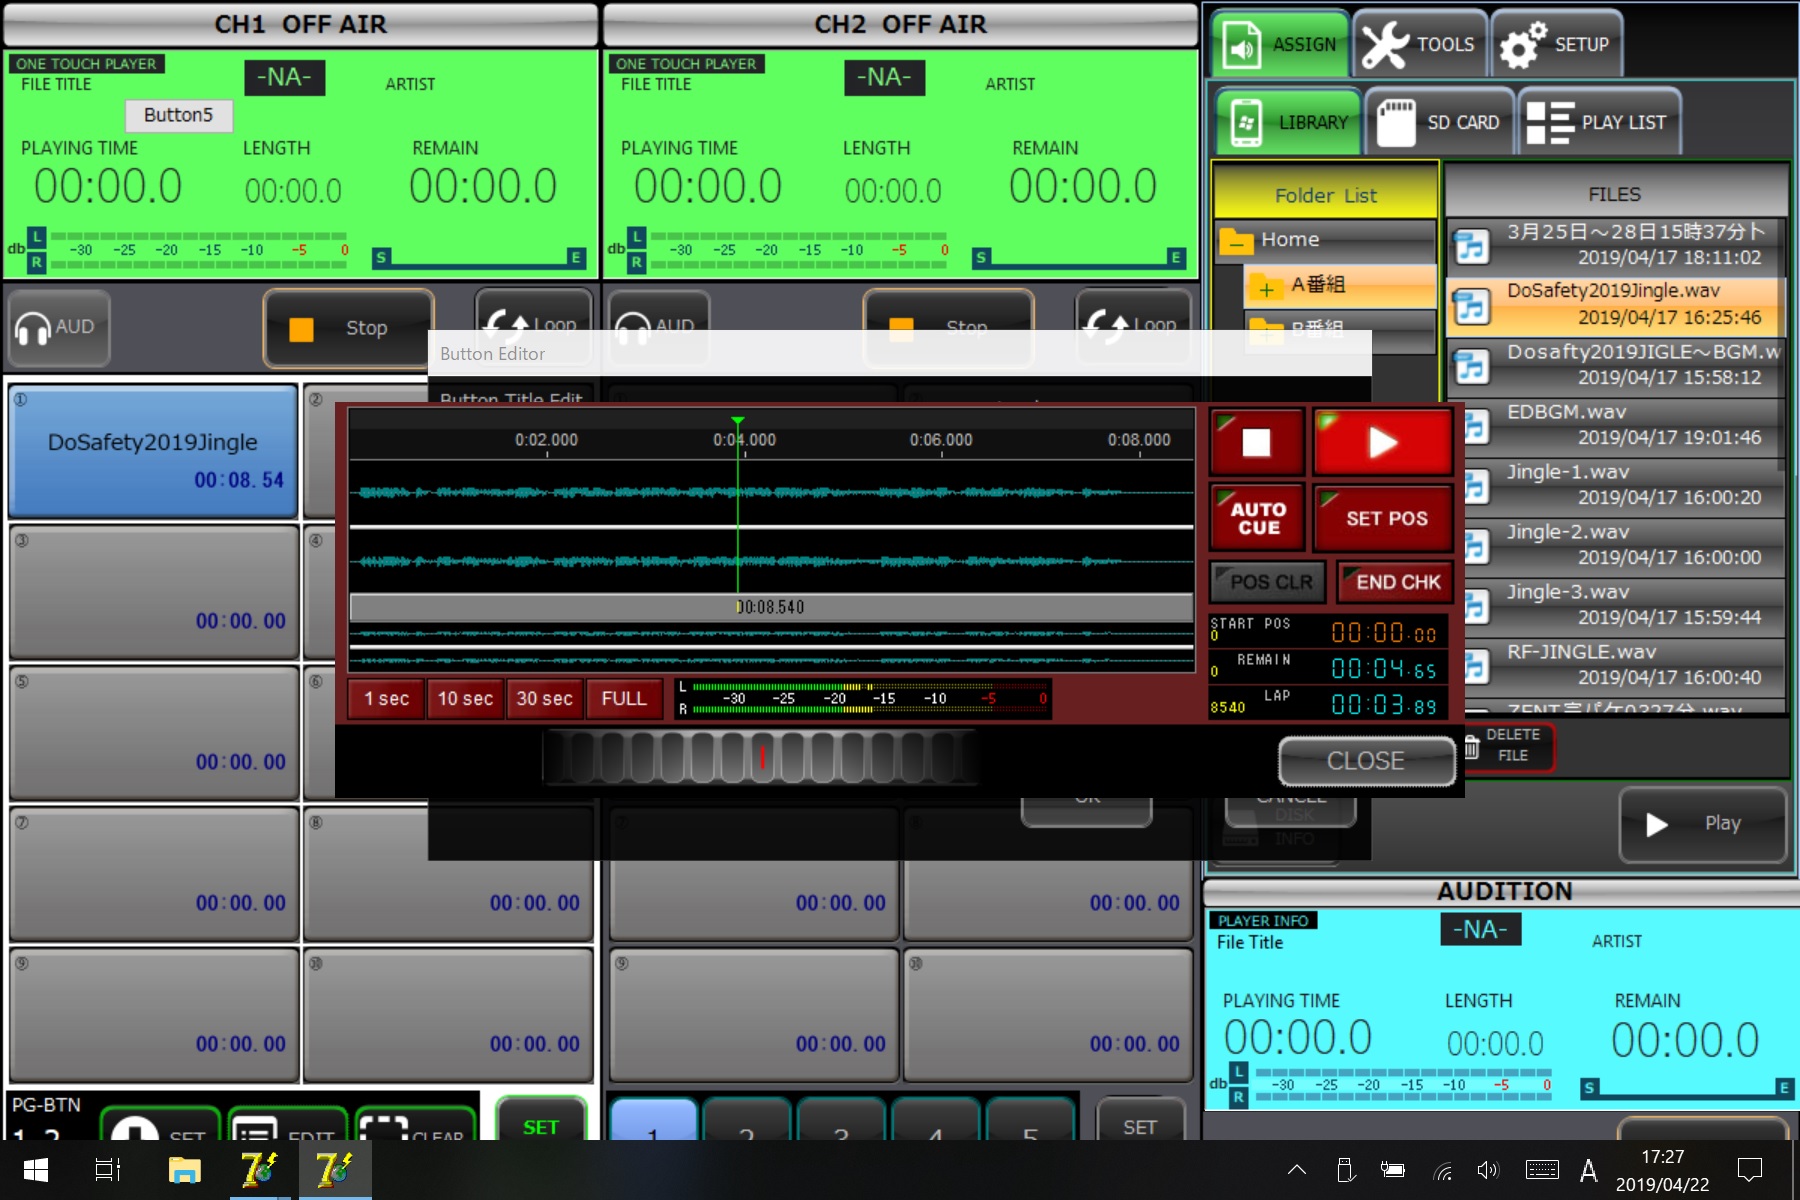Toggle CH1 AUD headphone monitoring
1800x1200 pixels.
[x=56, y=328]
